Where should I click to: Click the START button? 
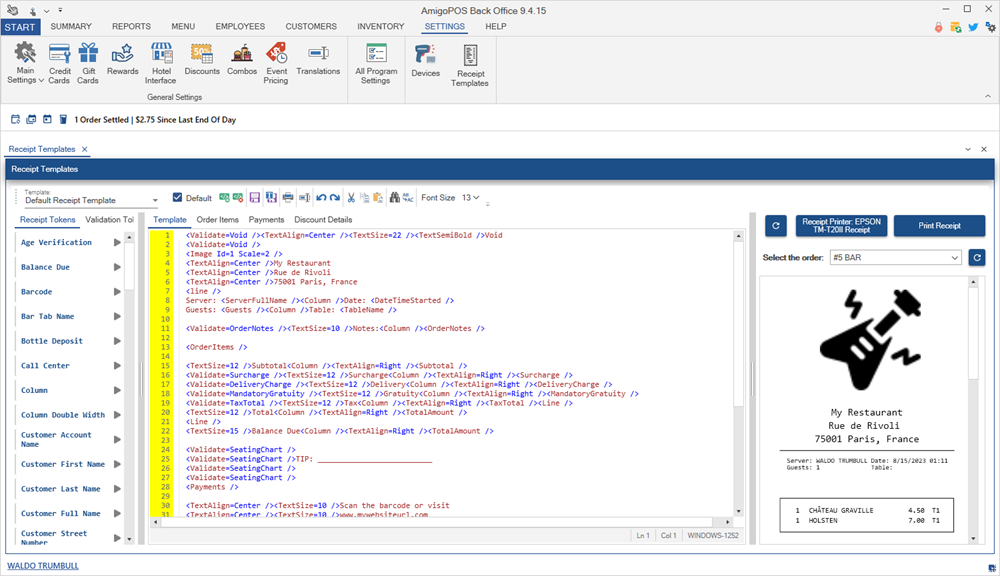pos(20,27)
